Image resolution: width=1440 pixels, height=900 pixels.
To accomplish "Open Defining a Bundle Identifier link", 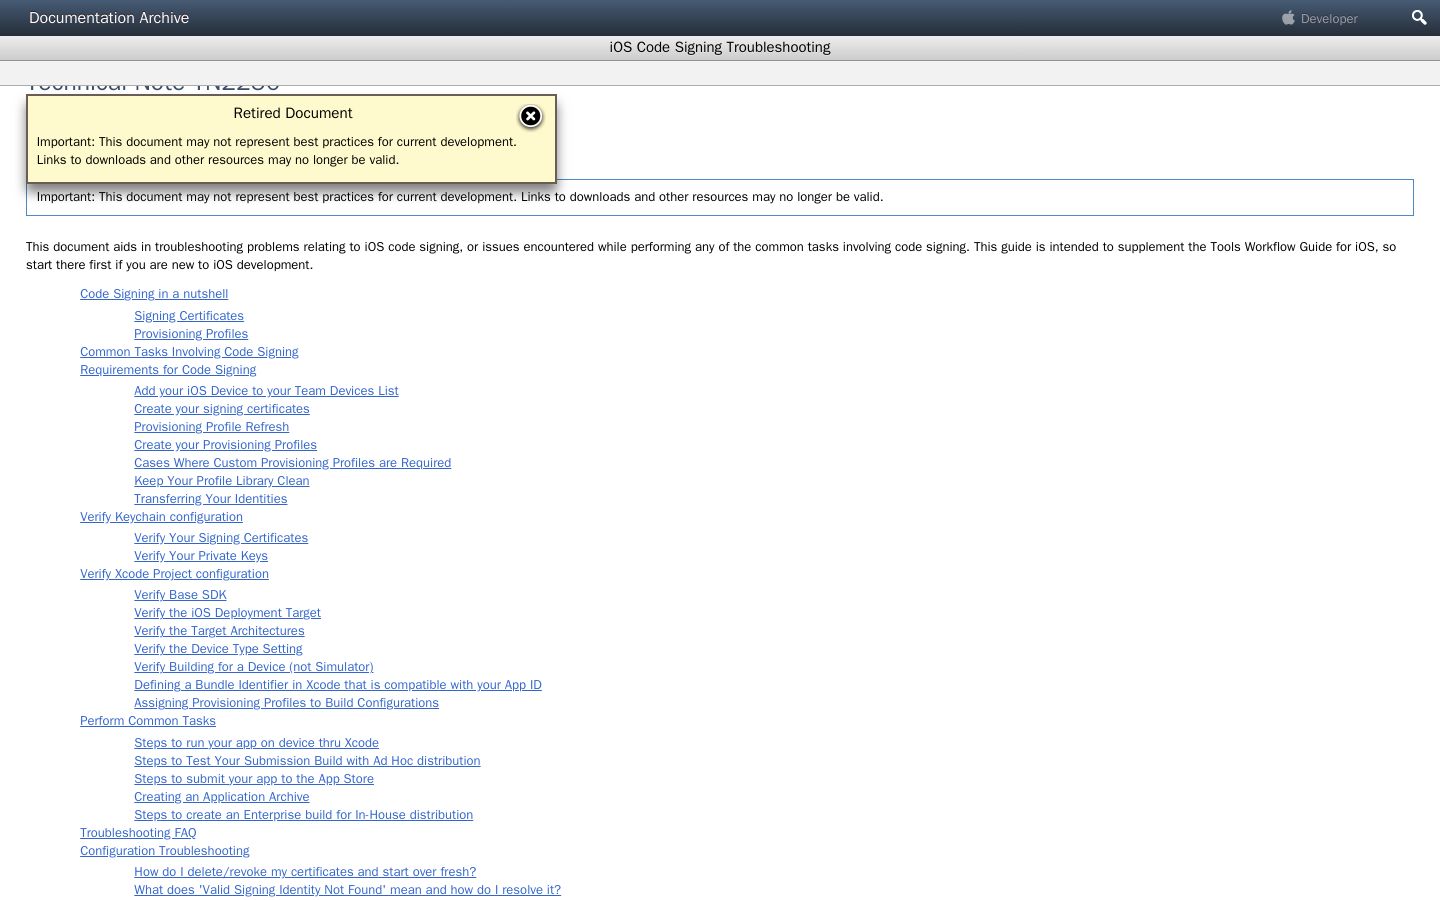I will tap(338, 685).
